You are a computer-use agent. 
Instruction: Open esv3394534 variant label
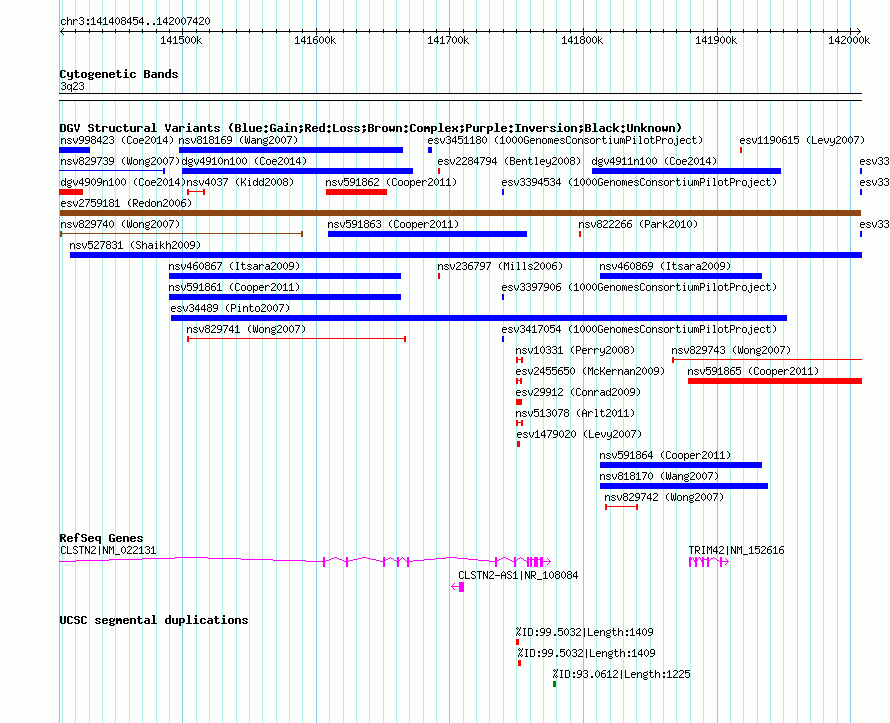click(x=639, y=182)
